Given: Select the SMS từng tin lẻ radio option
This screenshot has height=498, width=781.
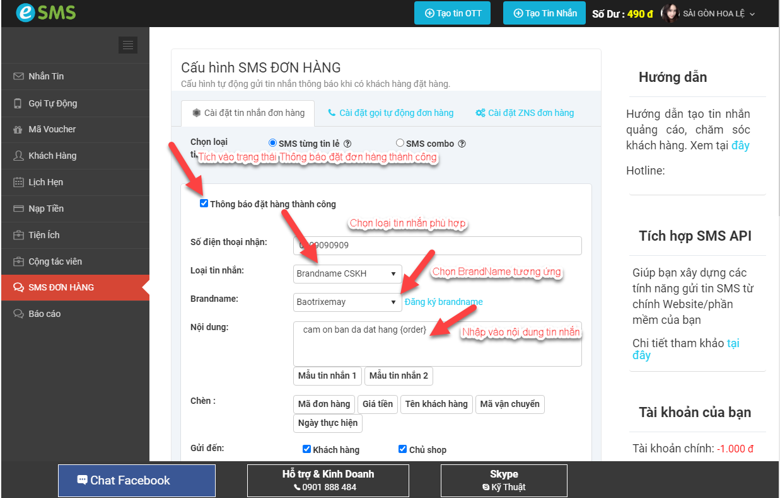Looking at the screenshot, I should [x=273, y=144].
